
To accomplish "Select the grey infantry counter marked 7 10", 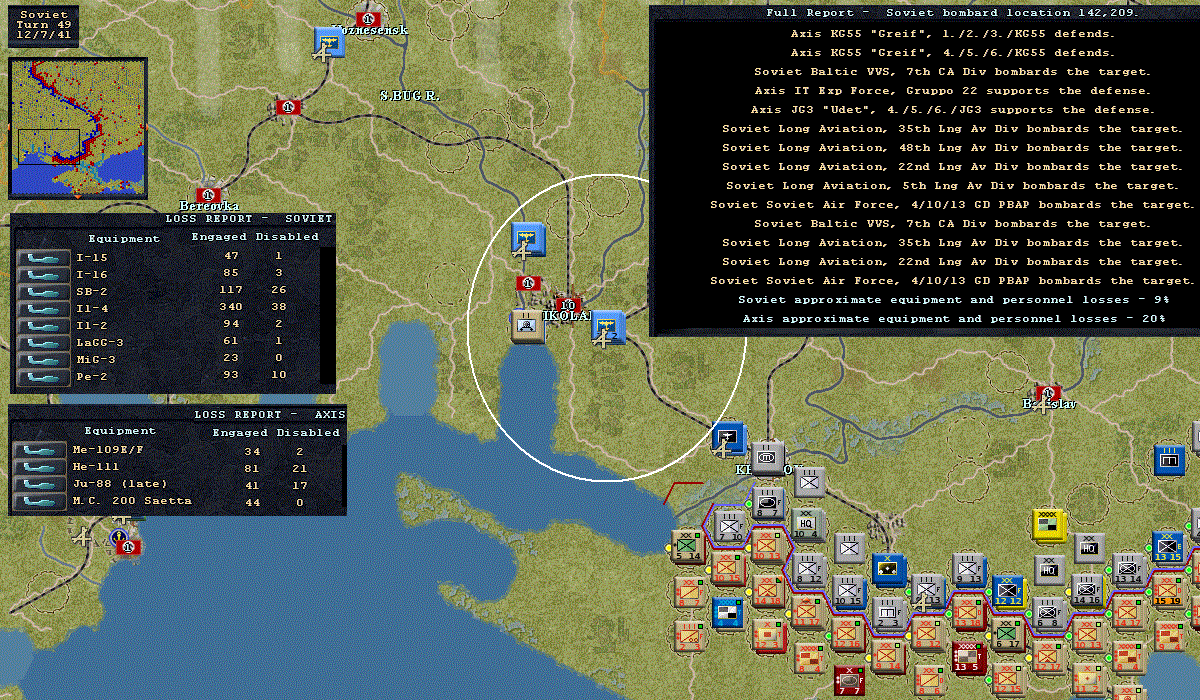I will [x=731, y=527].
